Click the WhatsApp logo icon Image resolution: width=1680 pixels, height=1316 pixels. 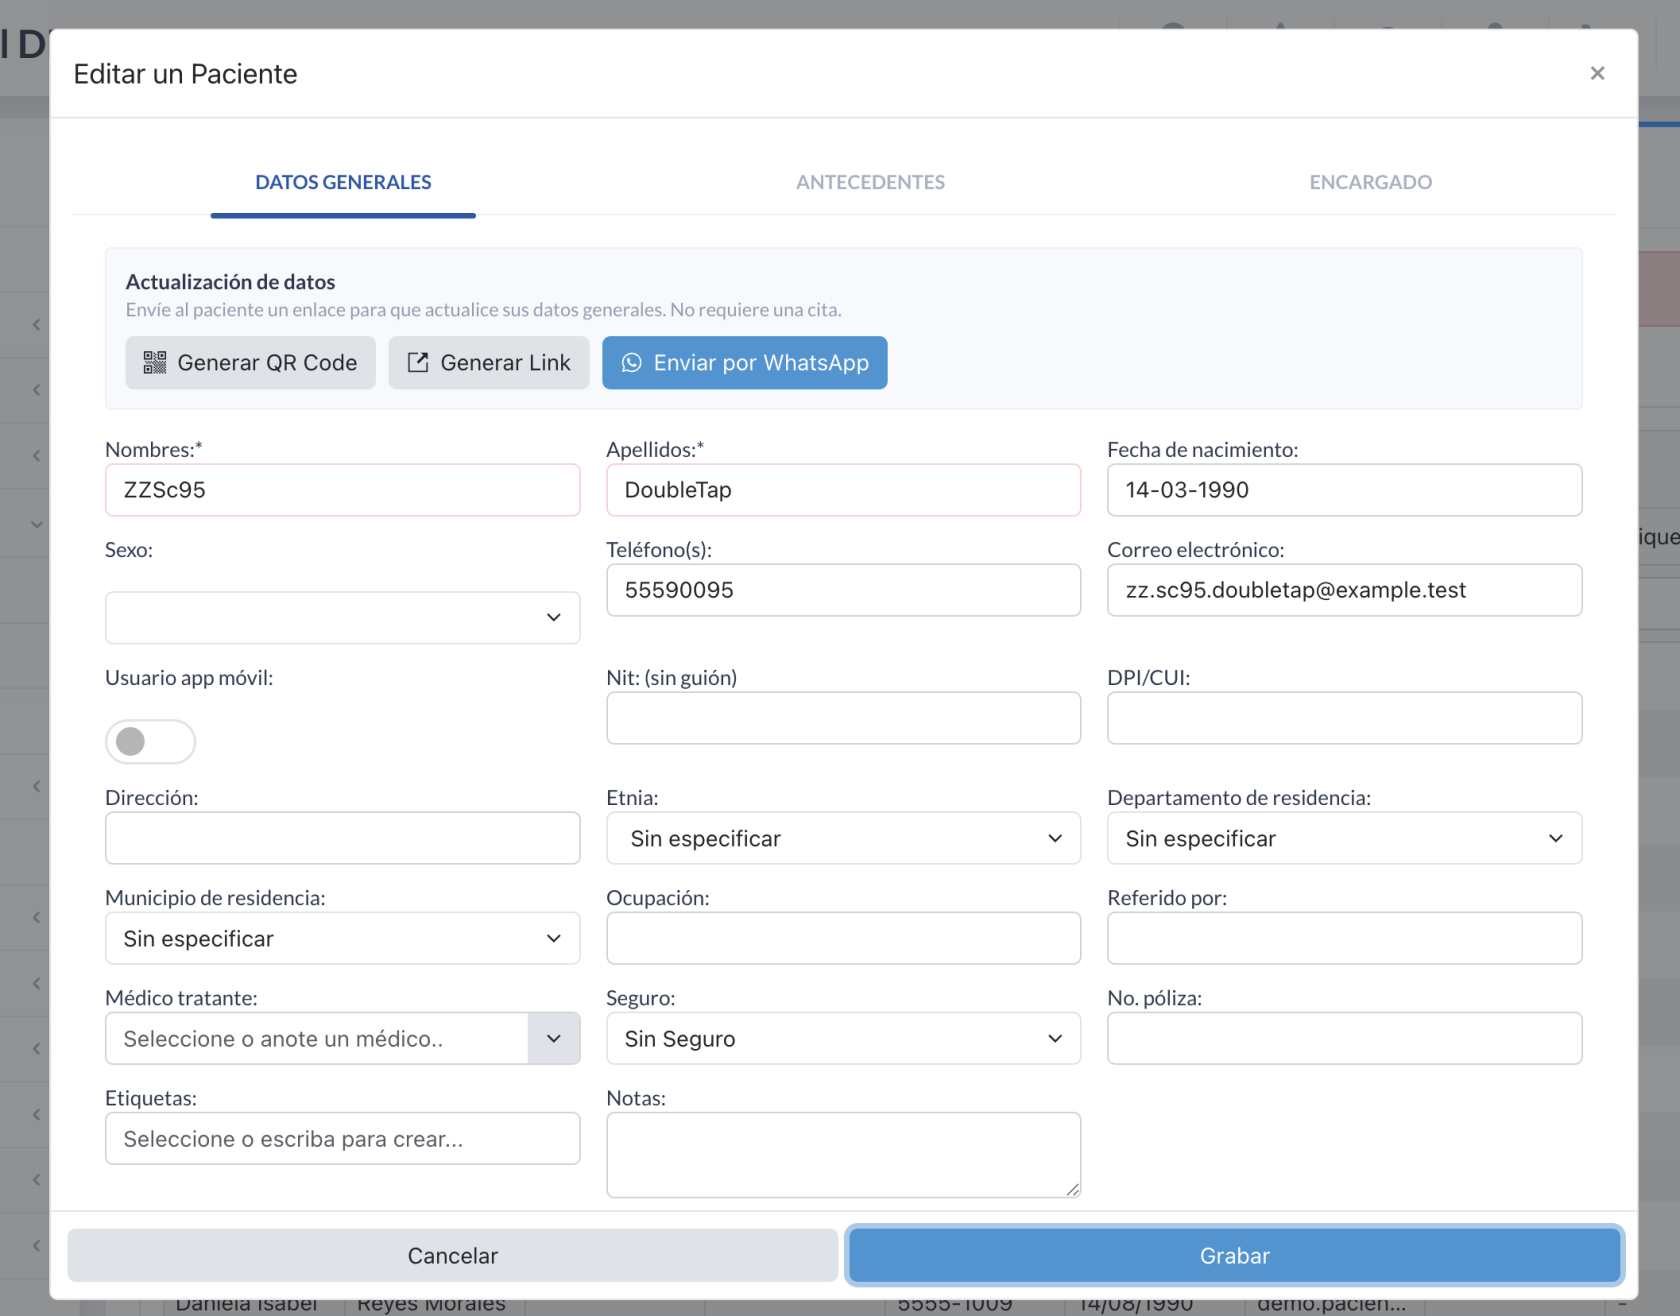coord(632,363)
